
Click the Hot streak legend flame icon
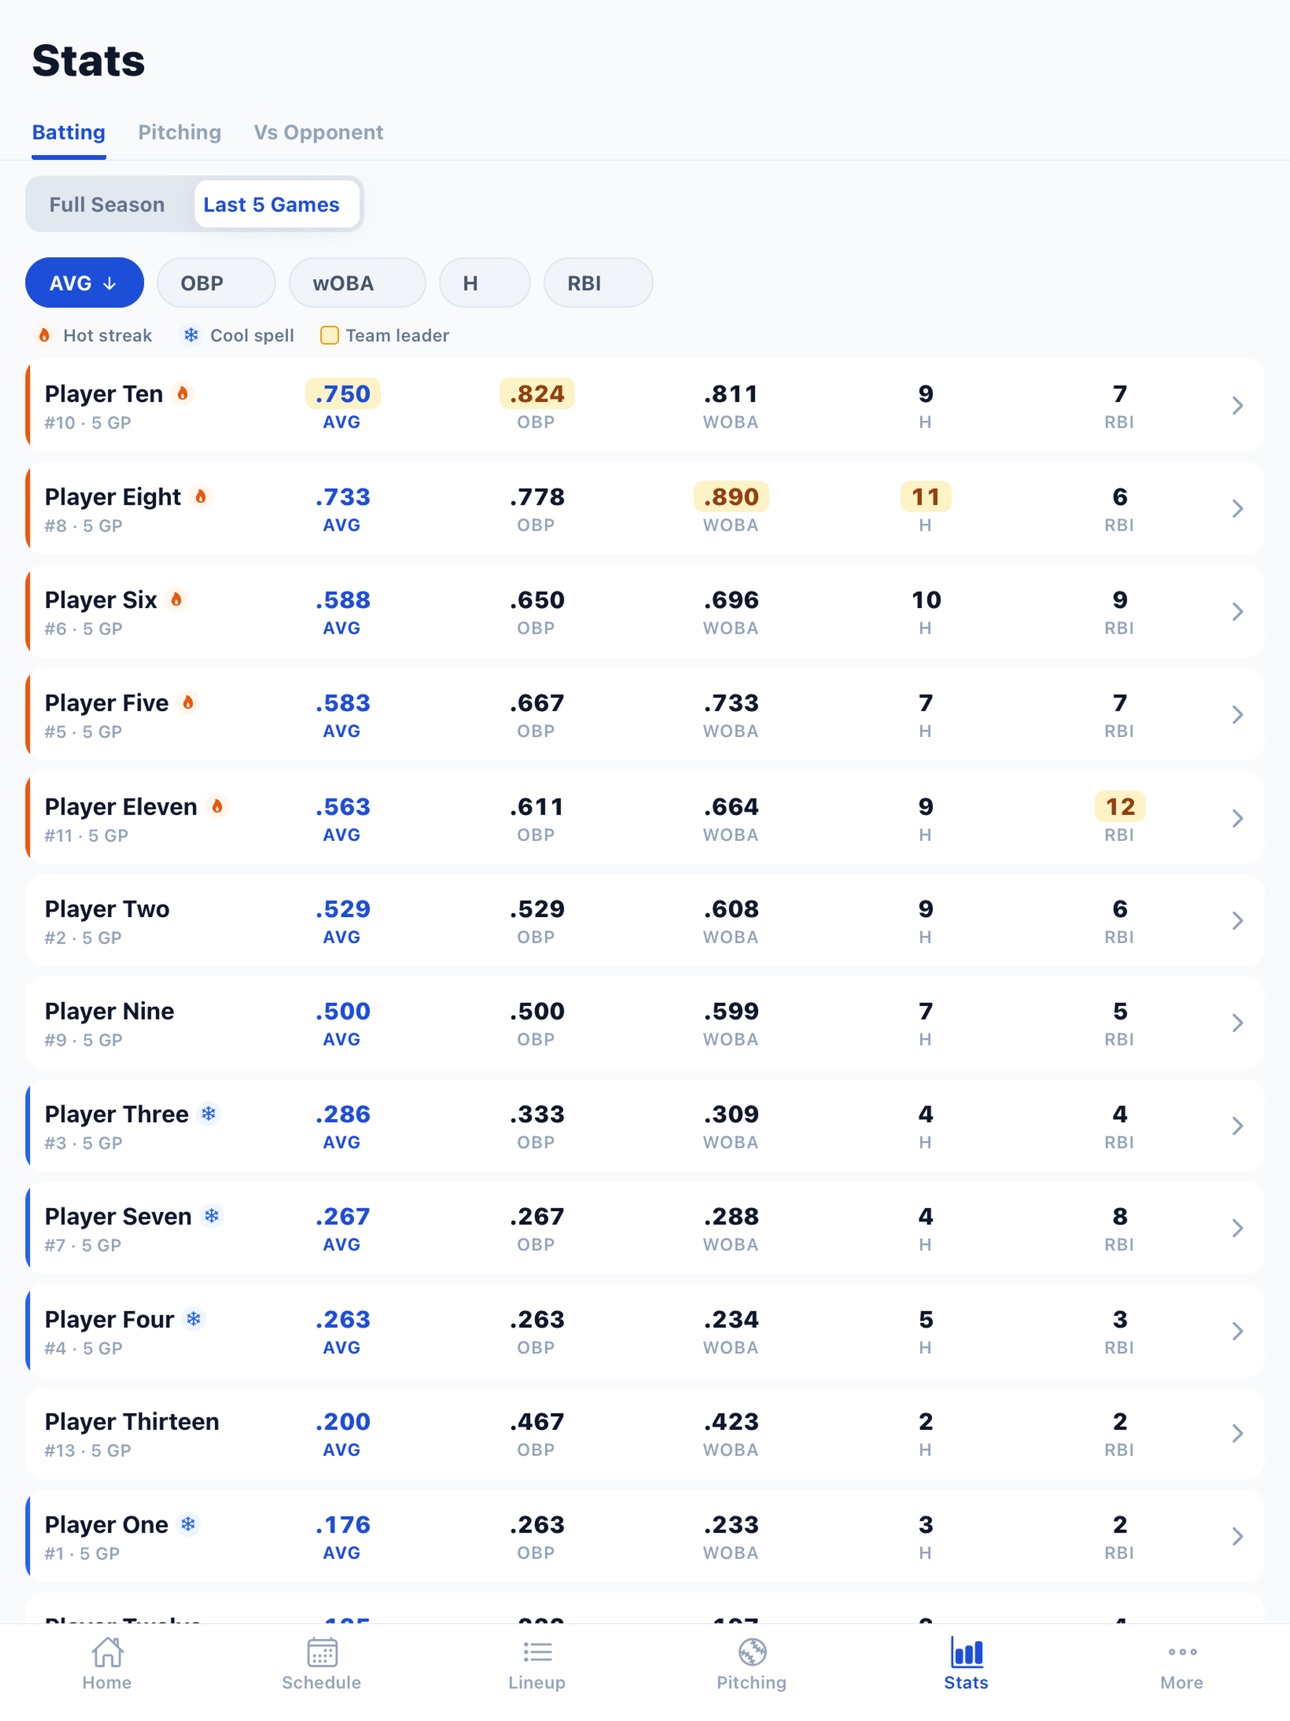44,335
